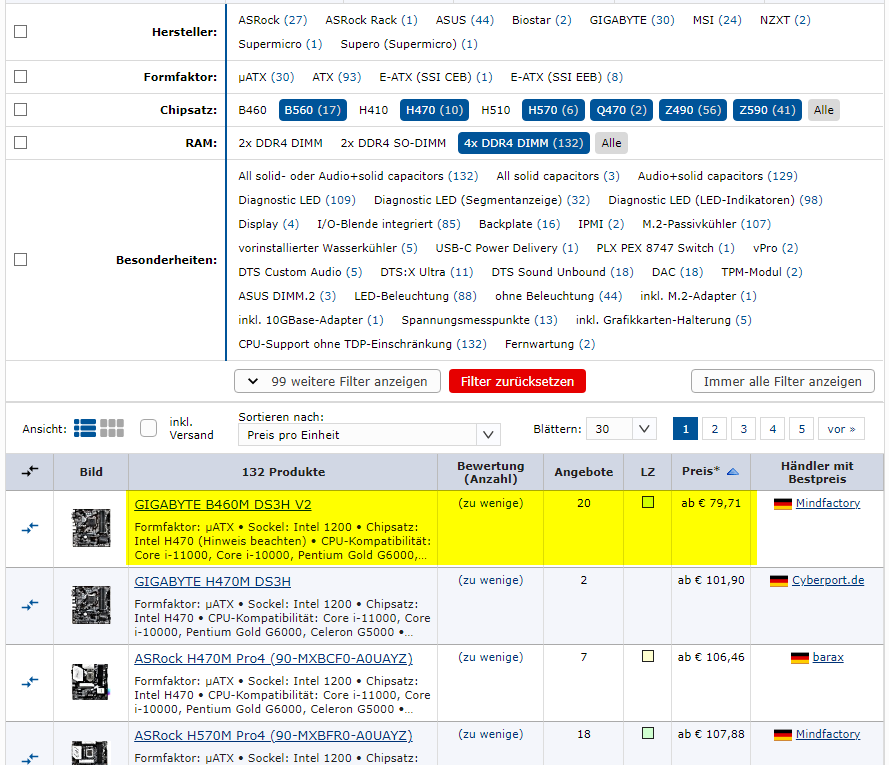Switch to grid view icon
The width and height of the screenshot is (889, 765).
112,428
